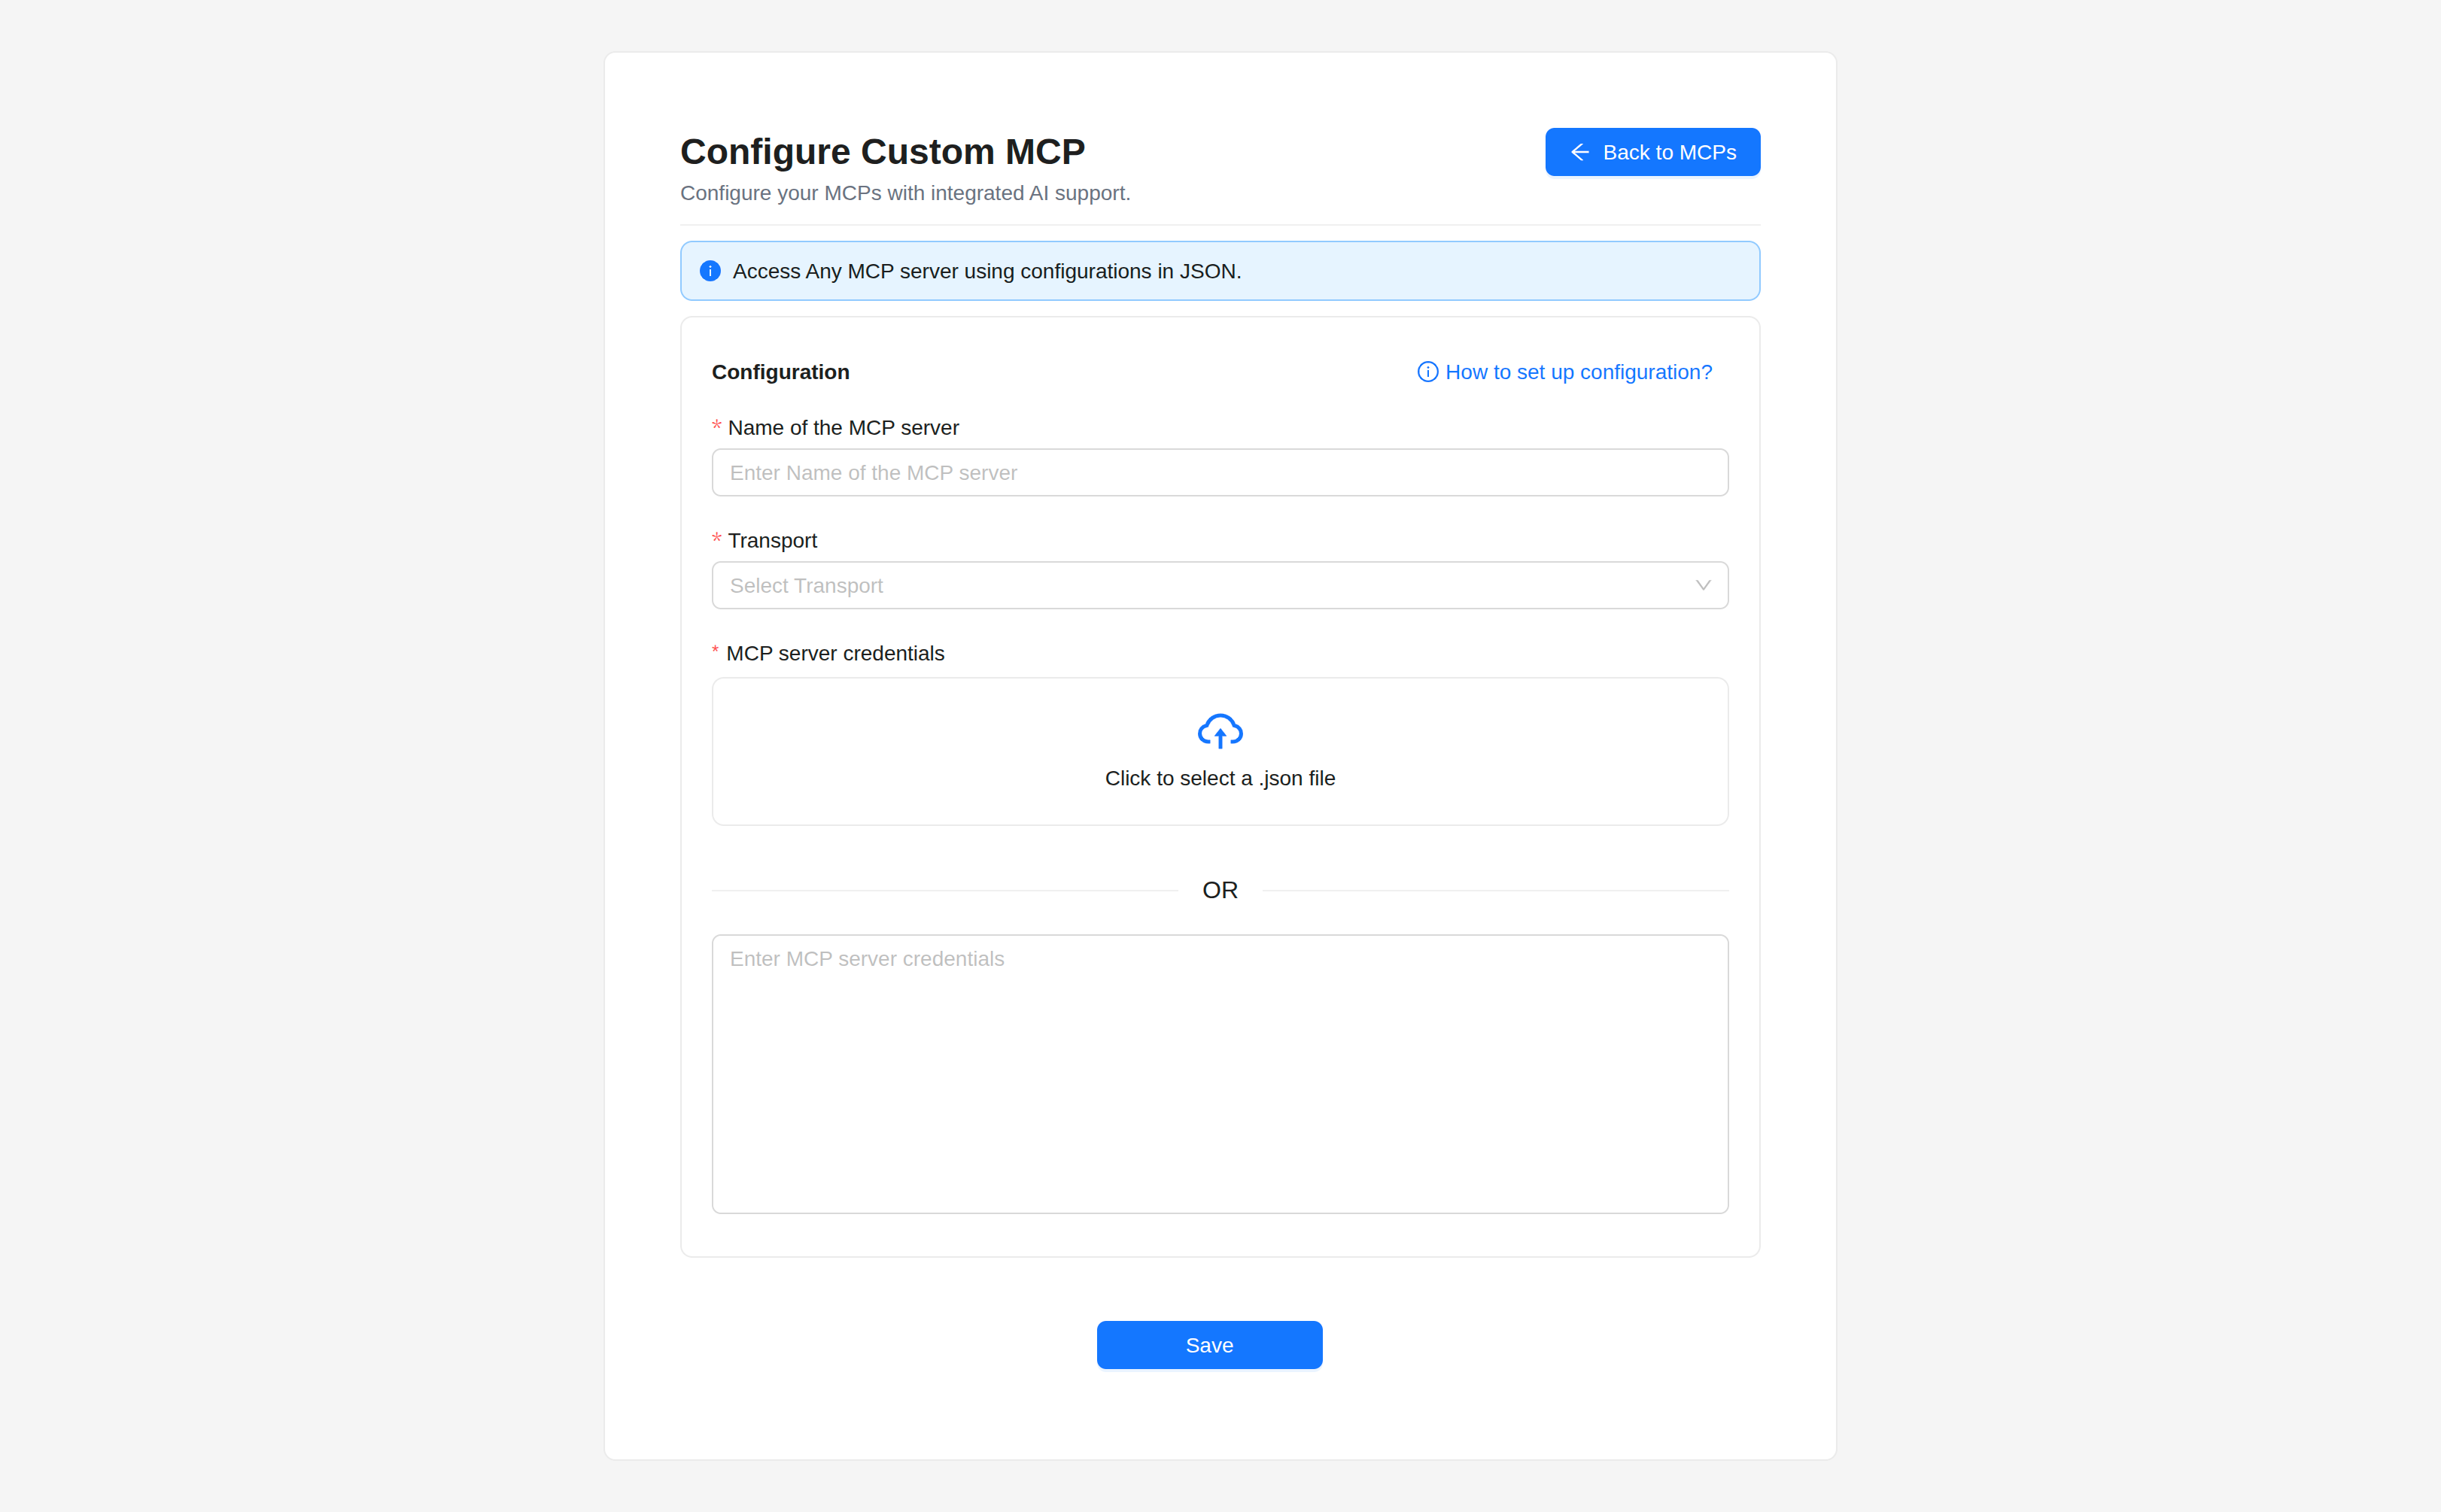
Task: Click the 'Click to select a .json file' text
Action: (1220, 778)
